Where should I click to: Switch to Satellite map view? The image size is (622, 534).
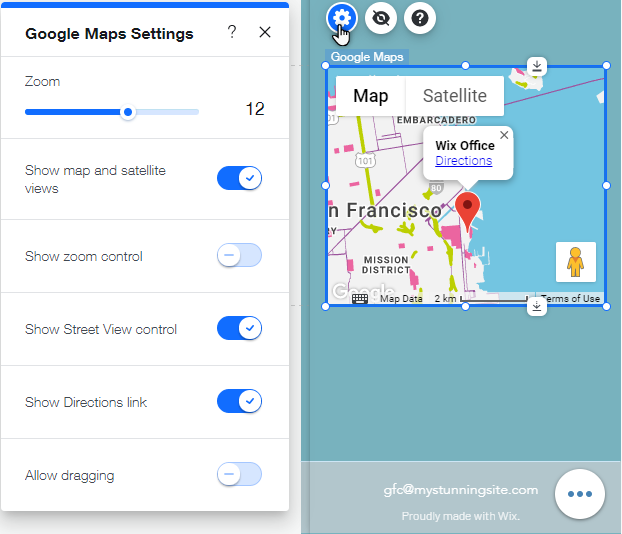pyautogui.click(x=454, y=96)
